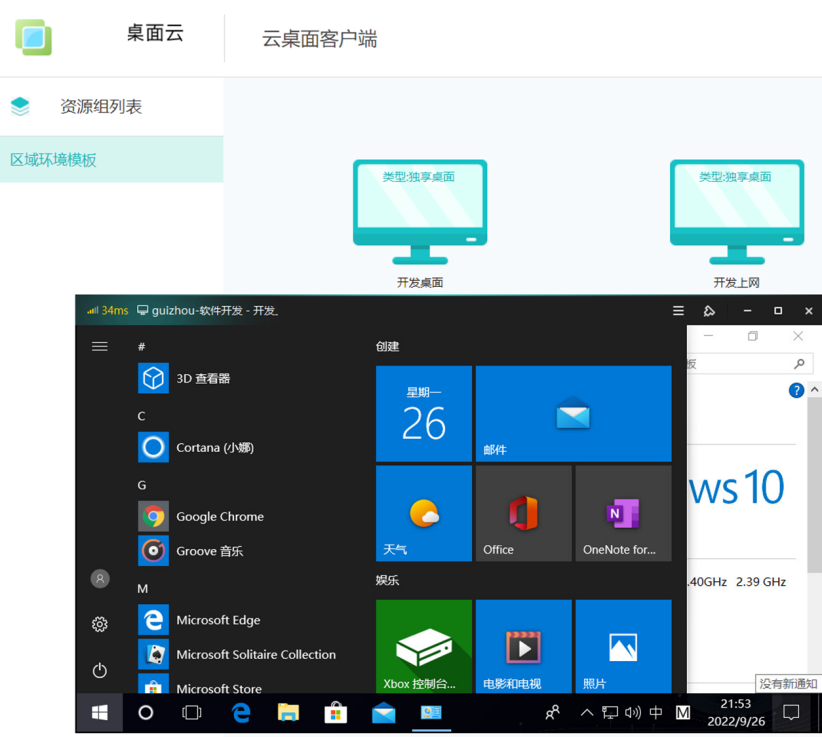
Task: Click the 资源组列表 header
Action: [101, 107]
